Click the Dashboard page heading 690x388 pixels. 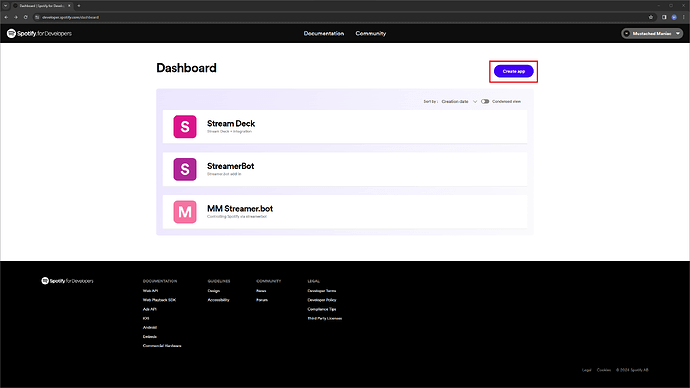click(187, 68)
